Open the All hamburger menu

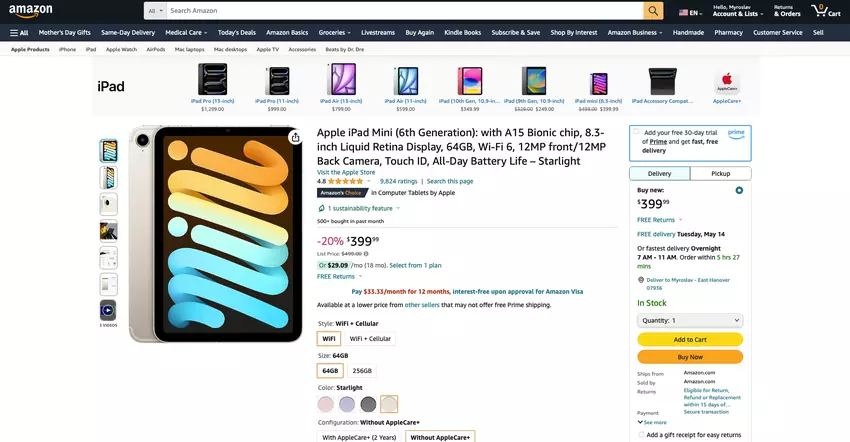[19, 32]
